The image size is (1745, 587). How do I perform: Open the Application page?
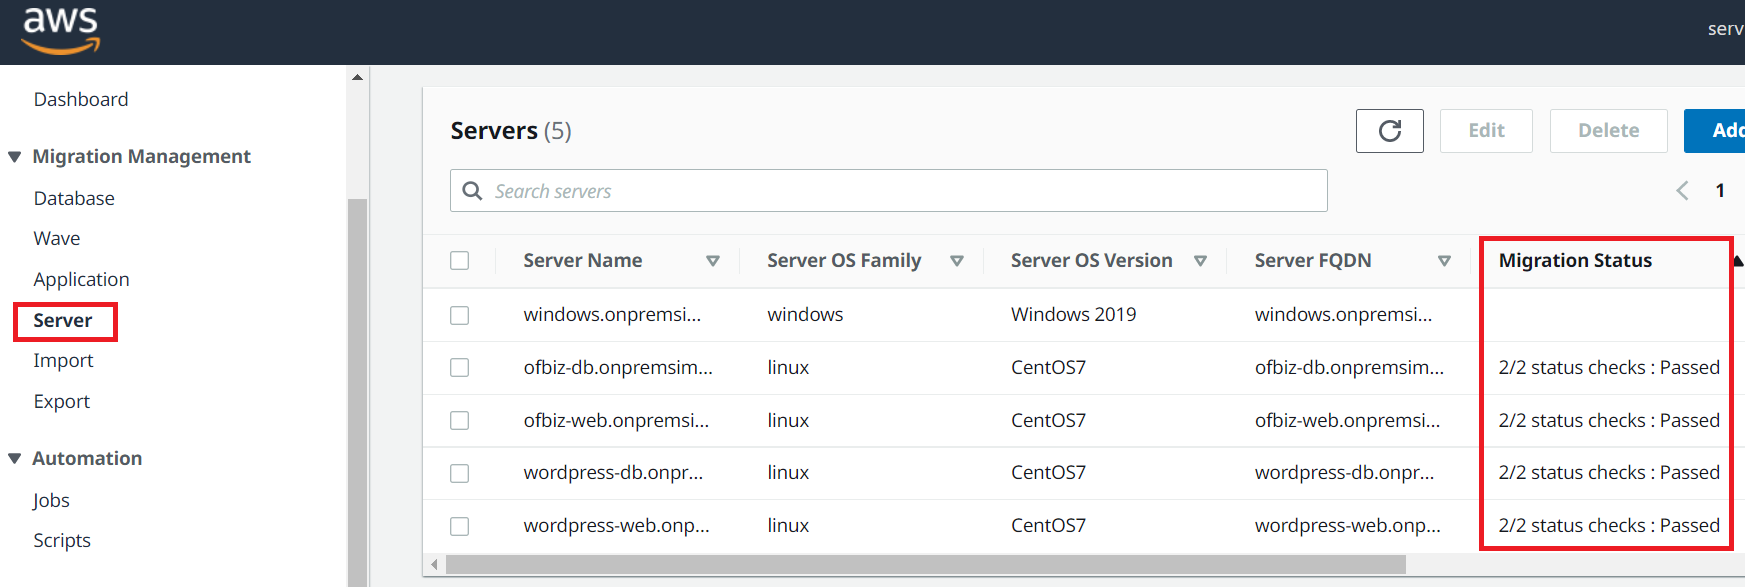tap(82, 280)
